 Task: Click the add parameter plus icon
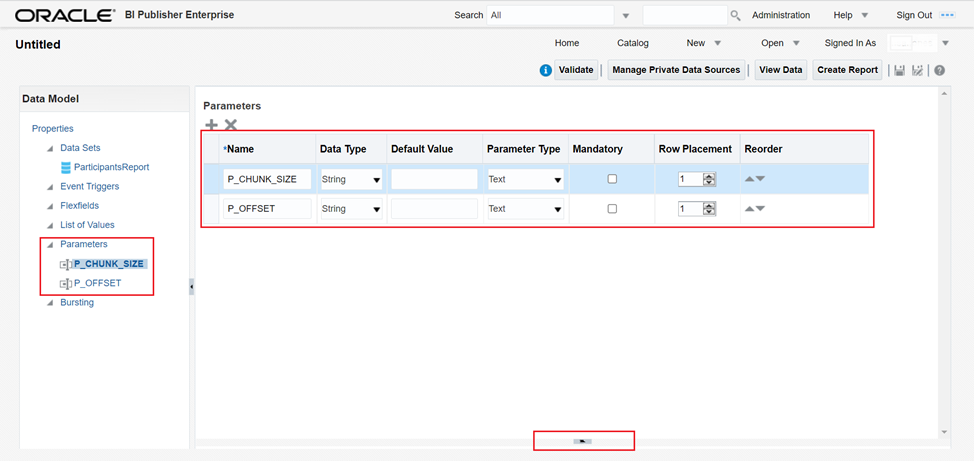[x=211, y=125]
